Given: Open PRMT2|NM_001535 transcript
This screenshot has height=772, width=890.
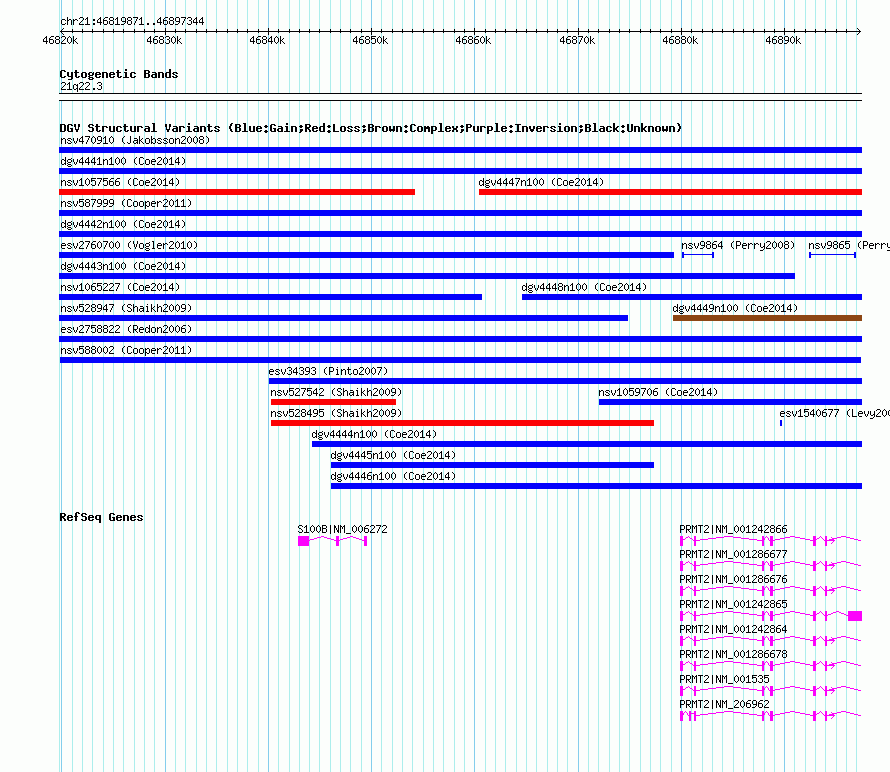Looking at the screenshot, I should pos(770,691).
